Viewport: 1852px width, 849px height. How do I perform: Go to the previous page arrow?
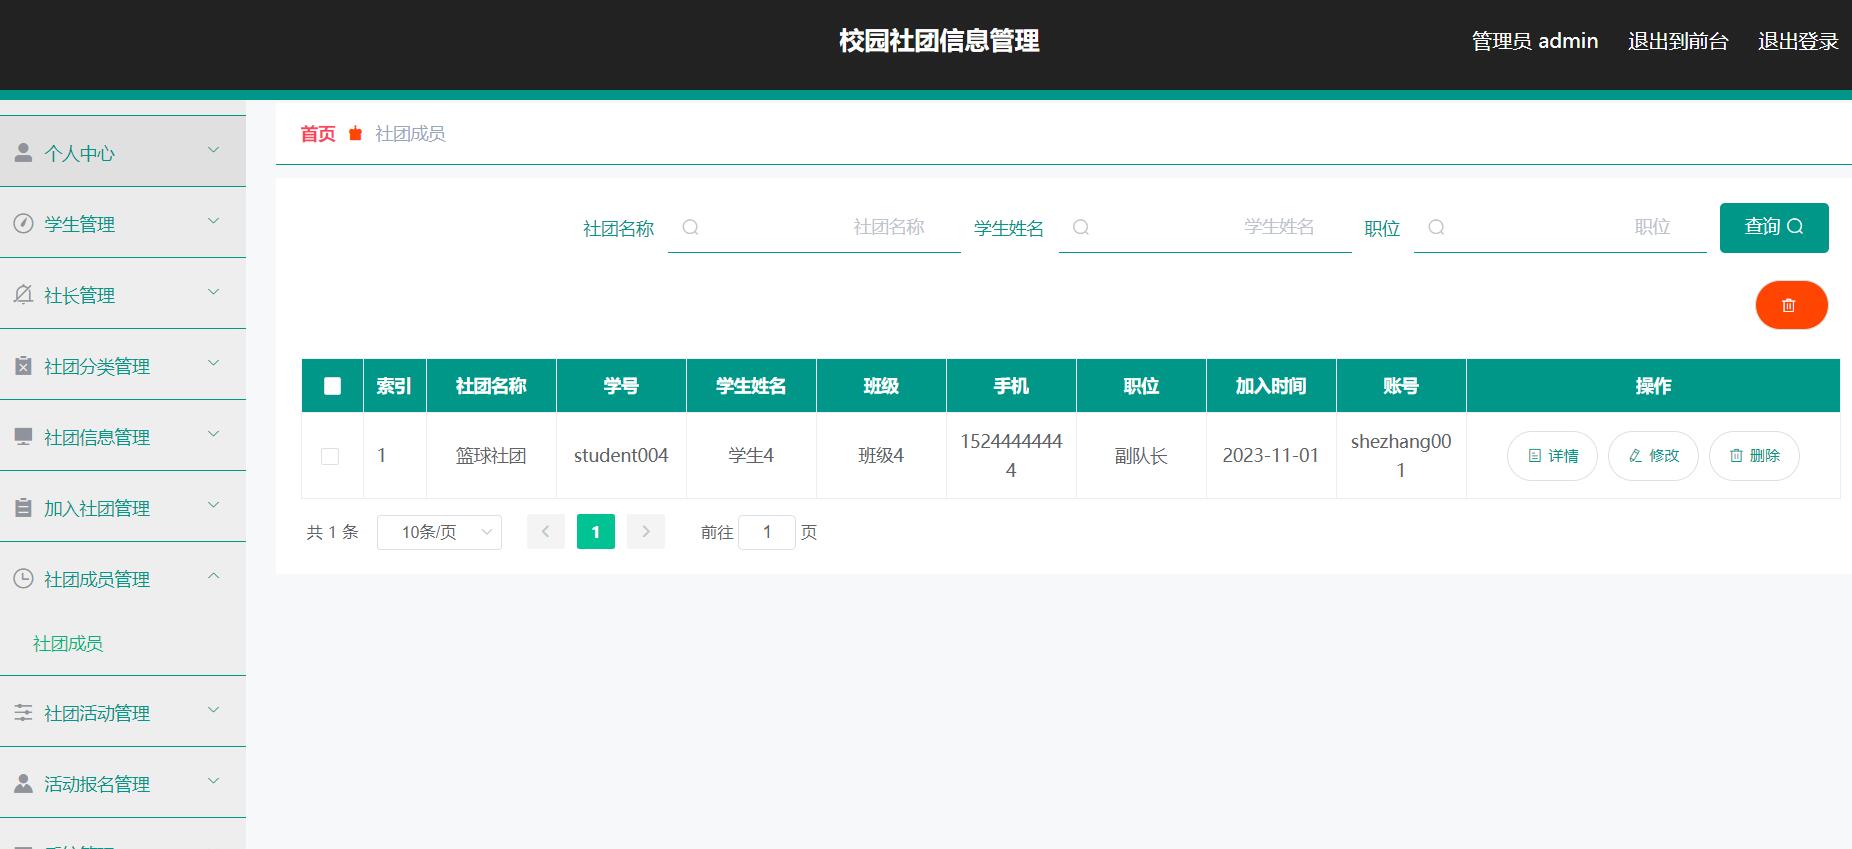546,532
